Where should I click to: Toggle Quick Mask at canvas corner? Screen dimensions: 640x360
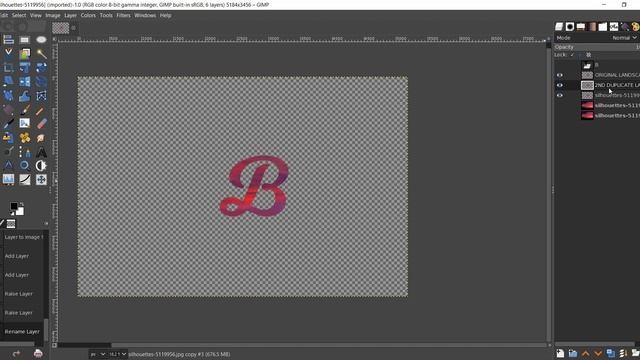(x=54, y=345)
